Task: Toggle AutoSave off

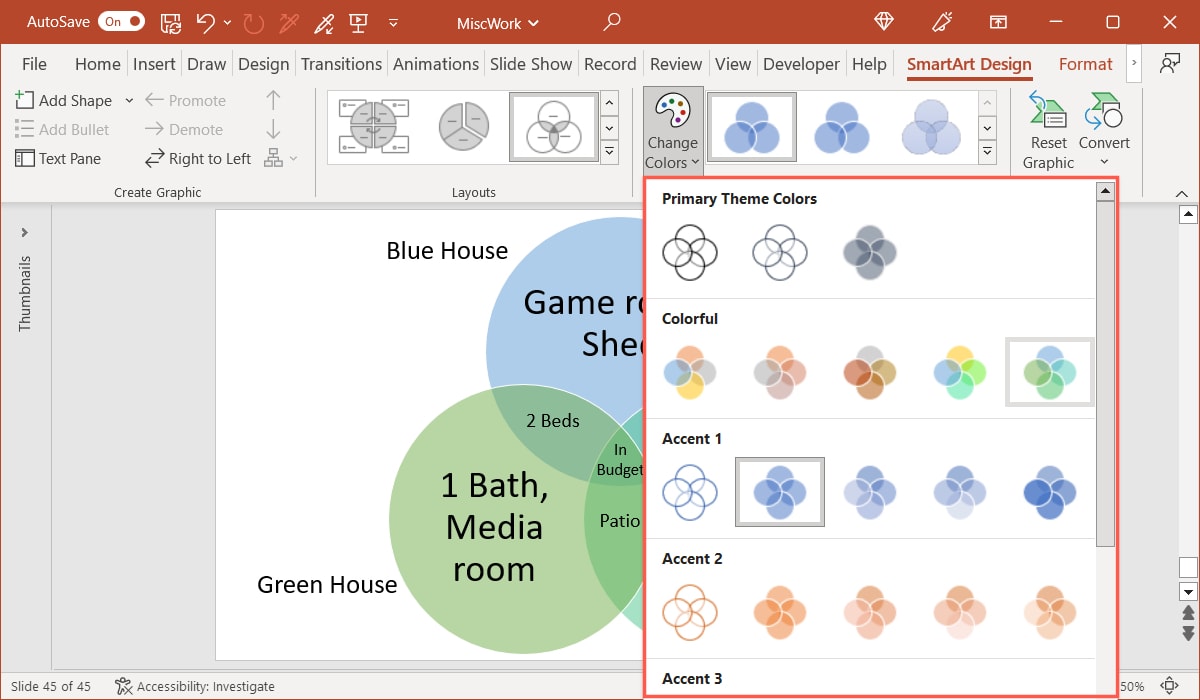Action: (121, 21)
